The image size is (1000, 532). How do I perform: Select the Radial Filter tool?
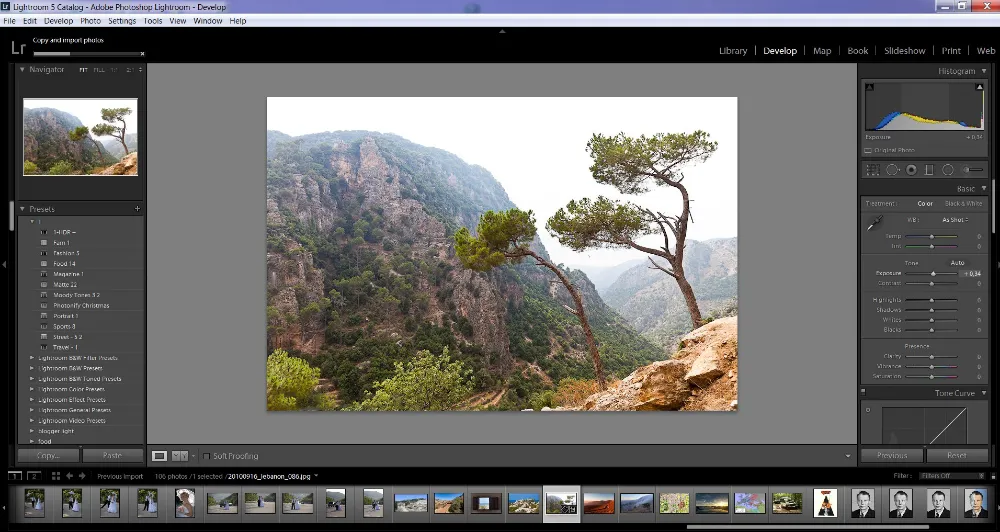click(948, 170)
